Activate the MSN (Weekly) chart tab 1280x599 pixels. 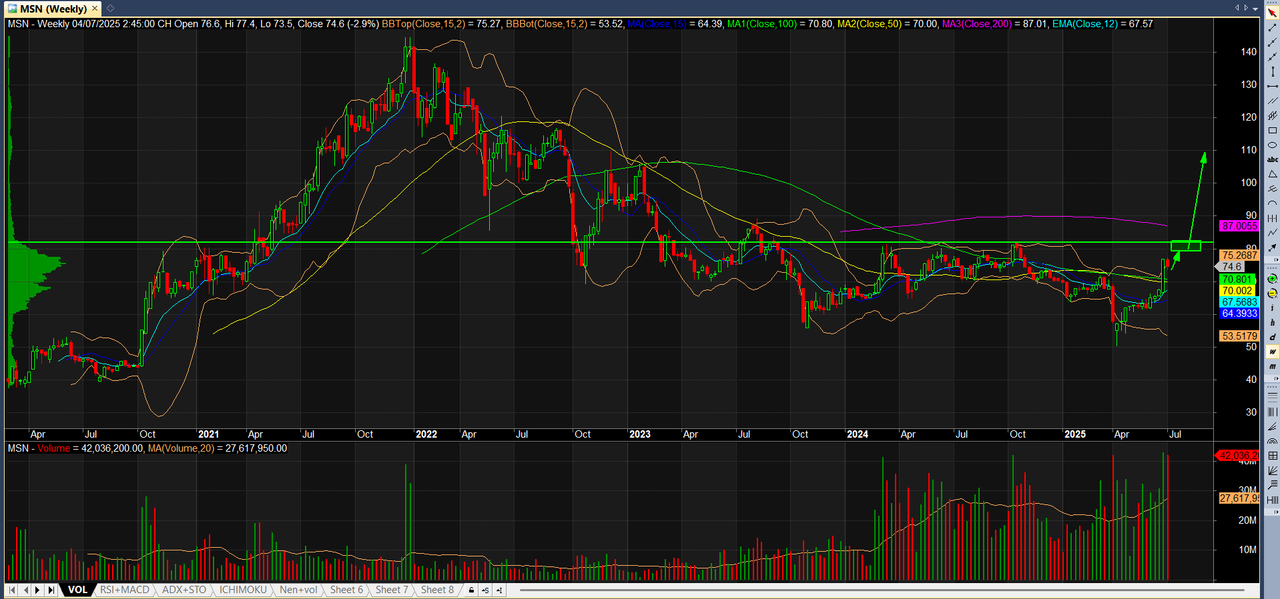click(52, 8)
